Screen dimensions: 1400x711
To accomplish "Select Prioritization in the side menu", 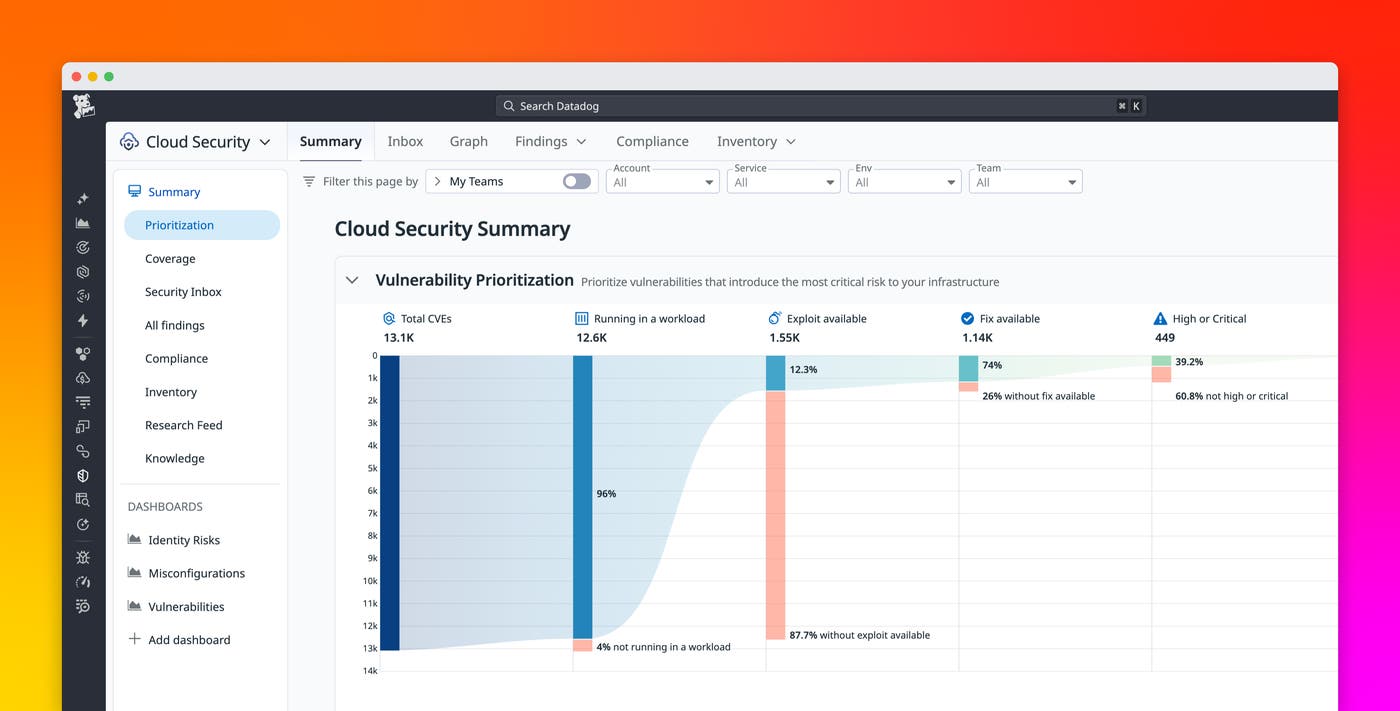I will 202,225.
